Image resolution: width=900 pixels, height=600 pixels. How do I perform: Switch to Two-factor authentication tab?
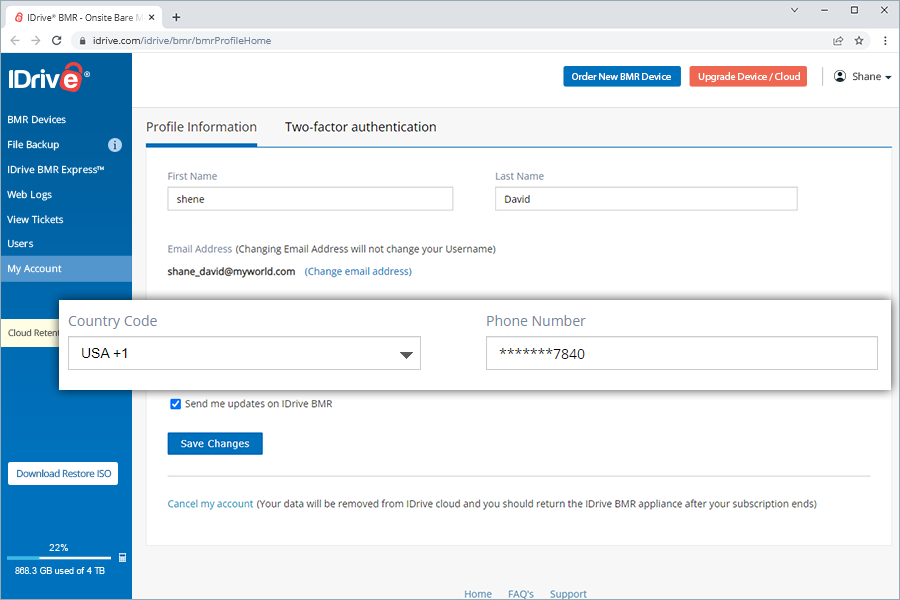pyautogui.click(x=360, y=127)
